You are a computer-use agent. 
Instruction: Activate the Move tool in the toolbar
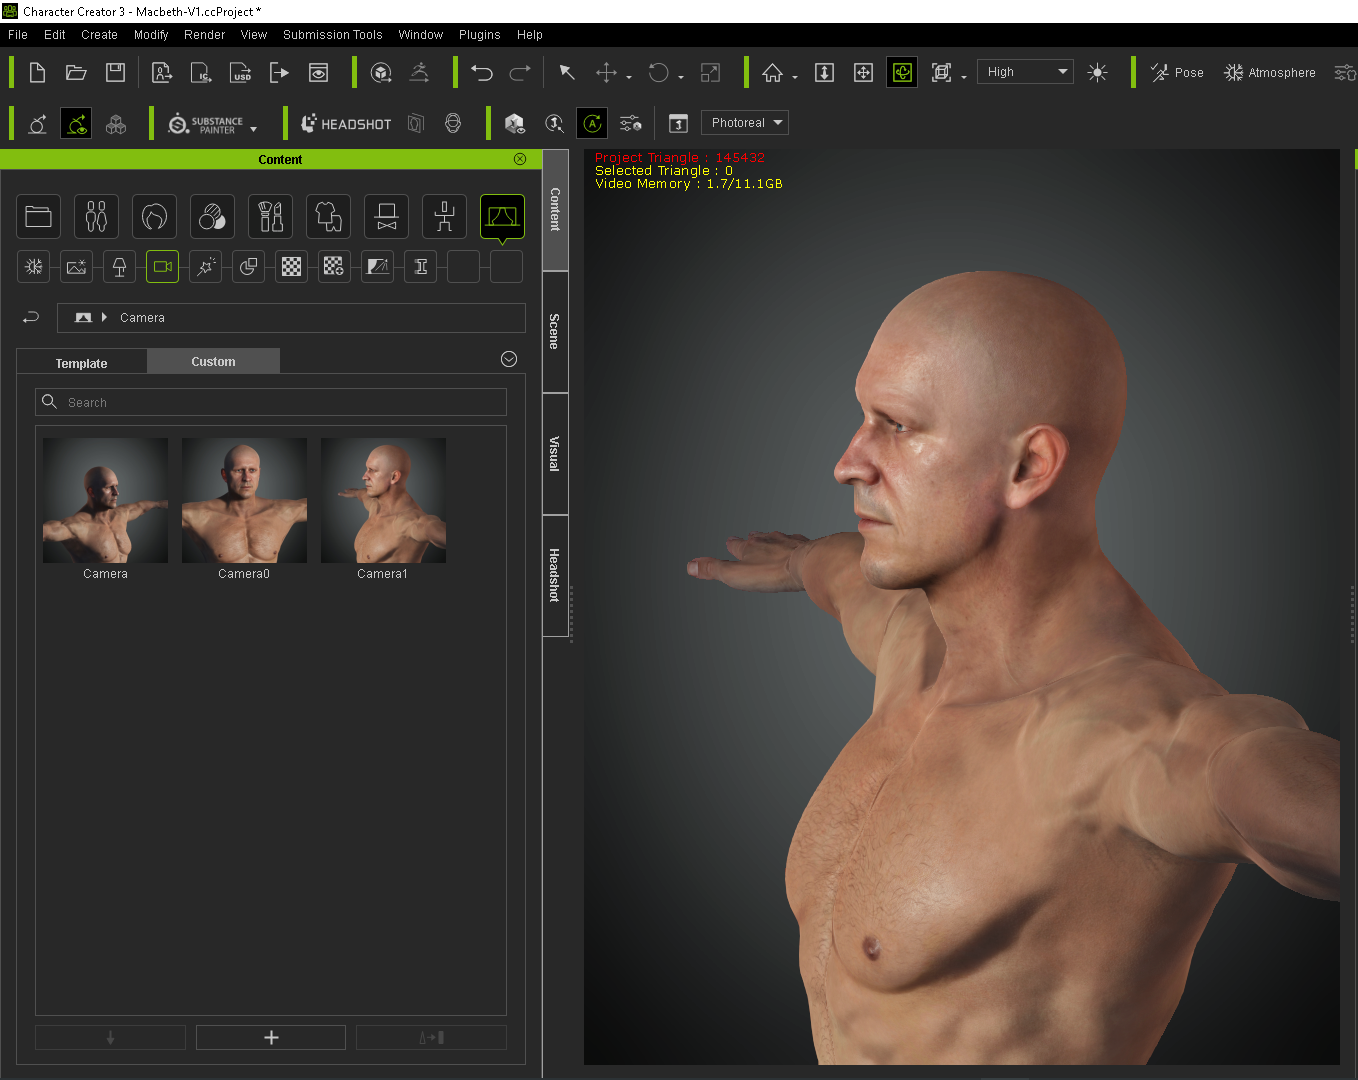(606, 72)
